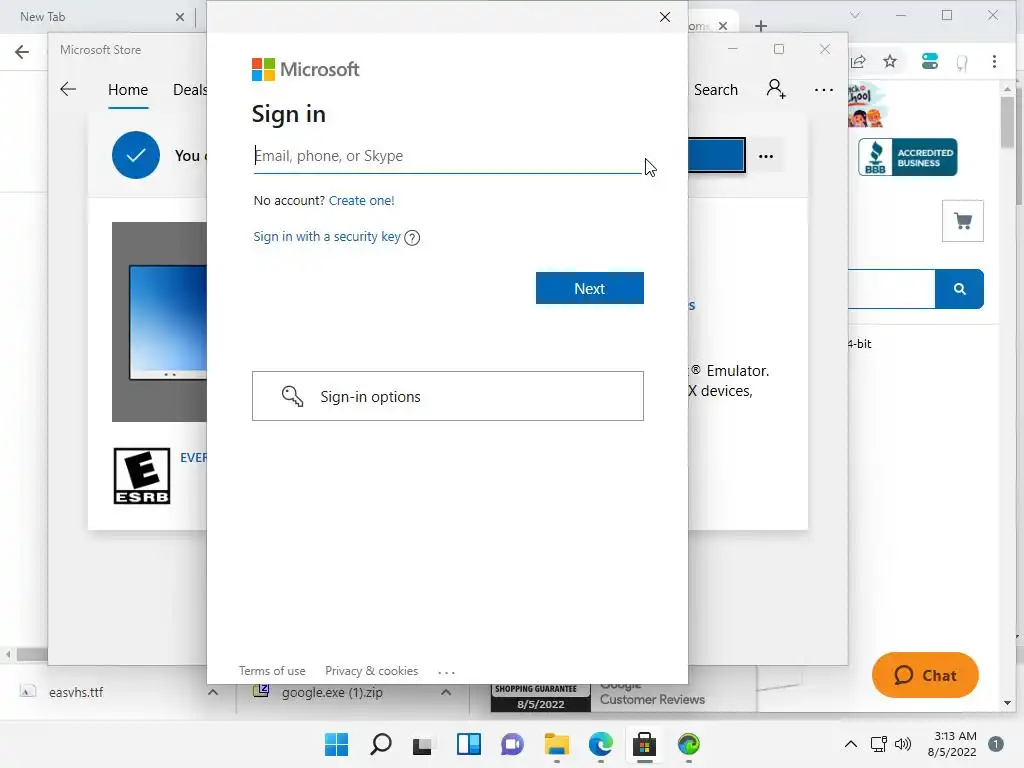Click the volume speaker tray icon
The width and height of the screenshot is (1024, 768).
coord(903,744)
